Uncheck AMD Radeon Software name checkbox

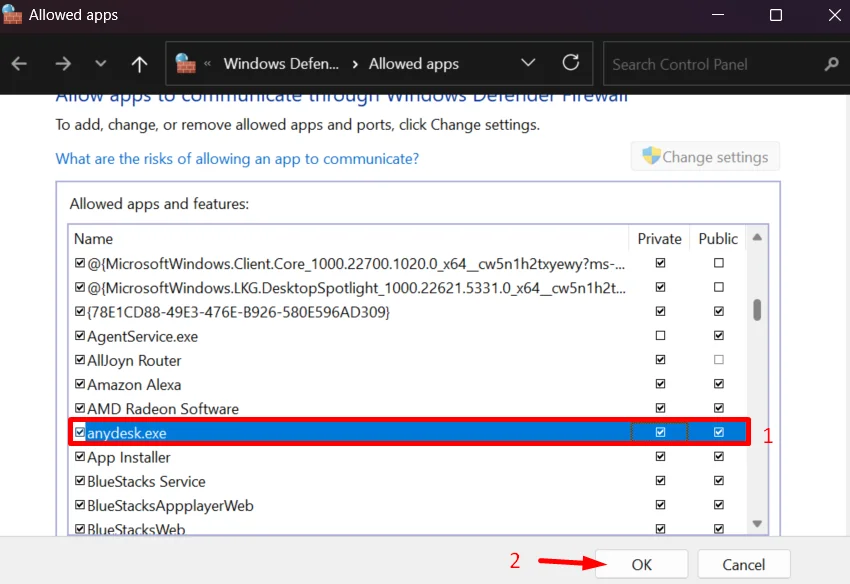pyautogui.click(x=80, y=408)
